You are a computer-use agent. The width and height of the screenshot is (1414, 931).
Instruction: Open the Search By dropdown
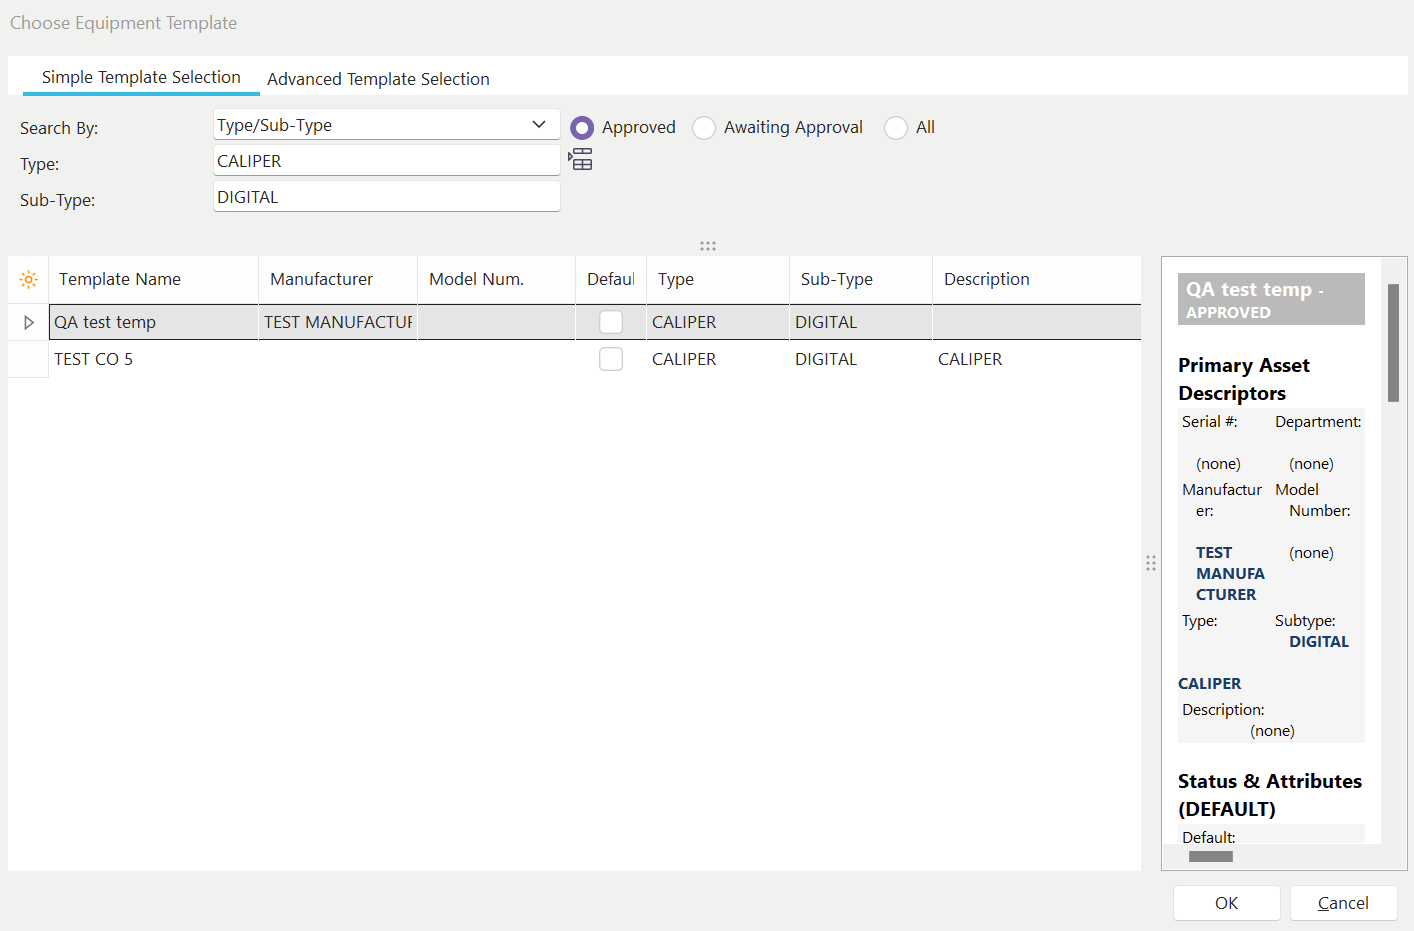tap(539, 125)
